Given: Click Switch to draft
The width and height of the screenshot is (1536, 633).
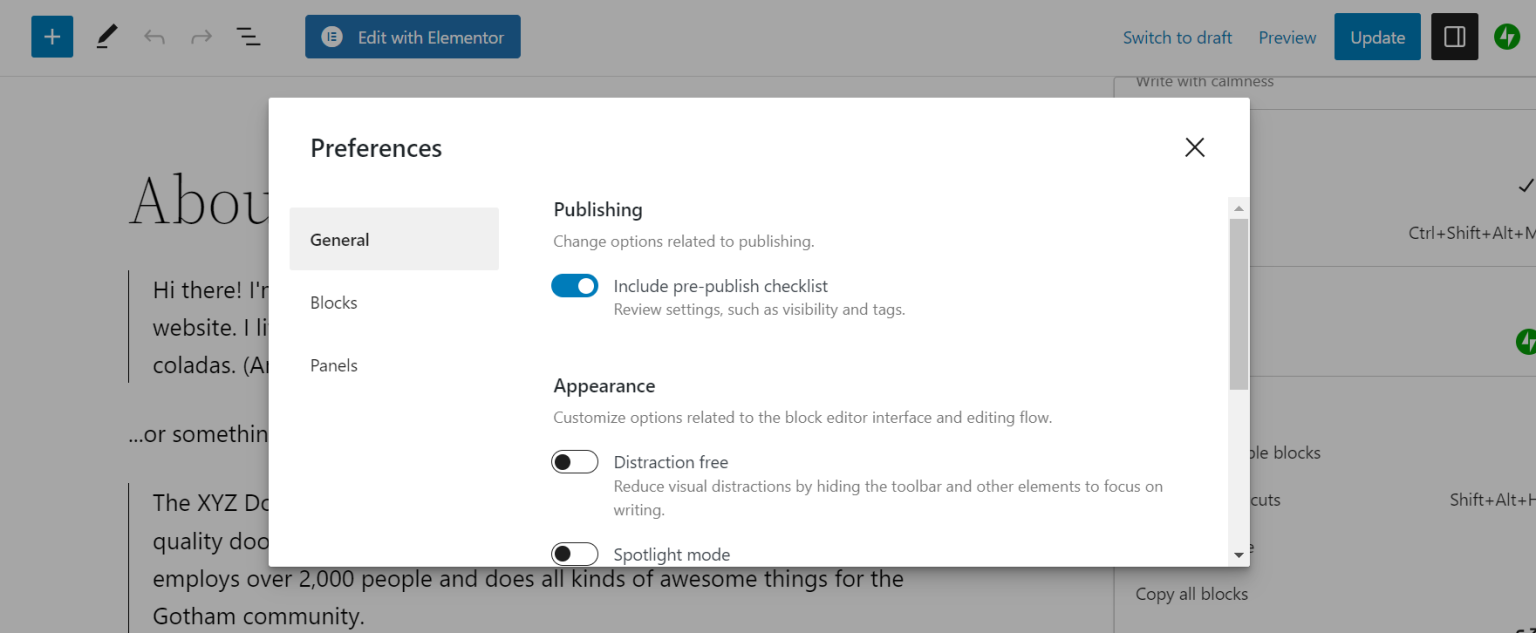Looking at the screenshot, I should pyautogui.click(x=1177, y=37).
